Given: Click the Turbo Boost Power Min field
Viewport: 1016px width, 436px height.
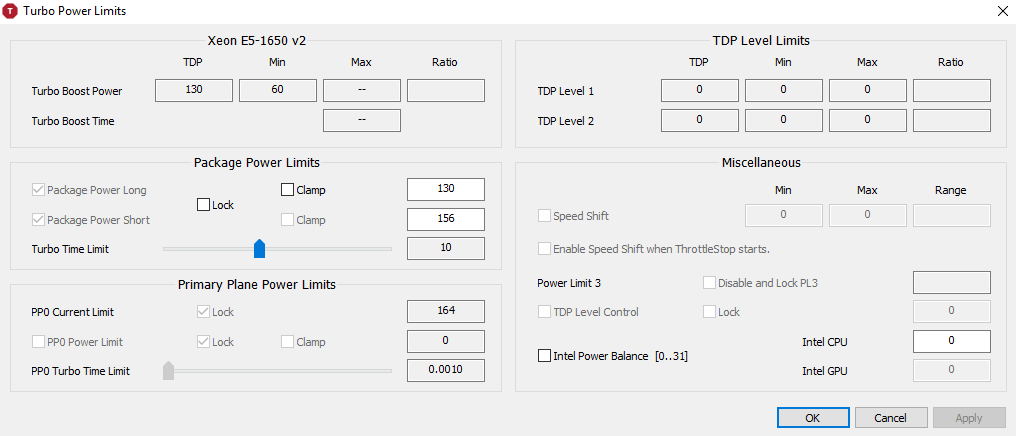Looking at the screenshot, I should pyautogui.click(x=278, y=91).
